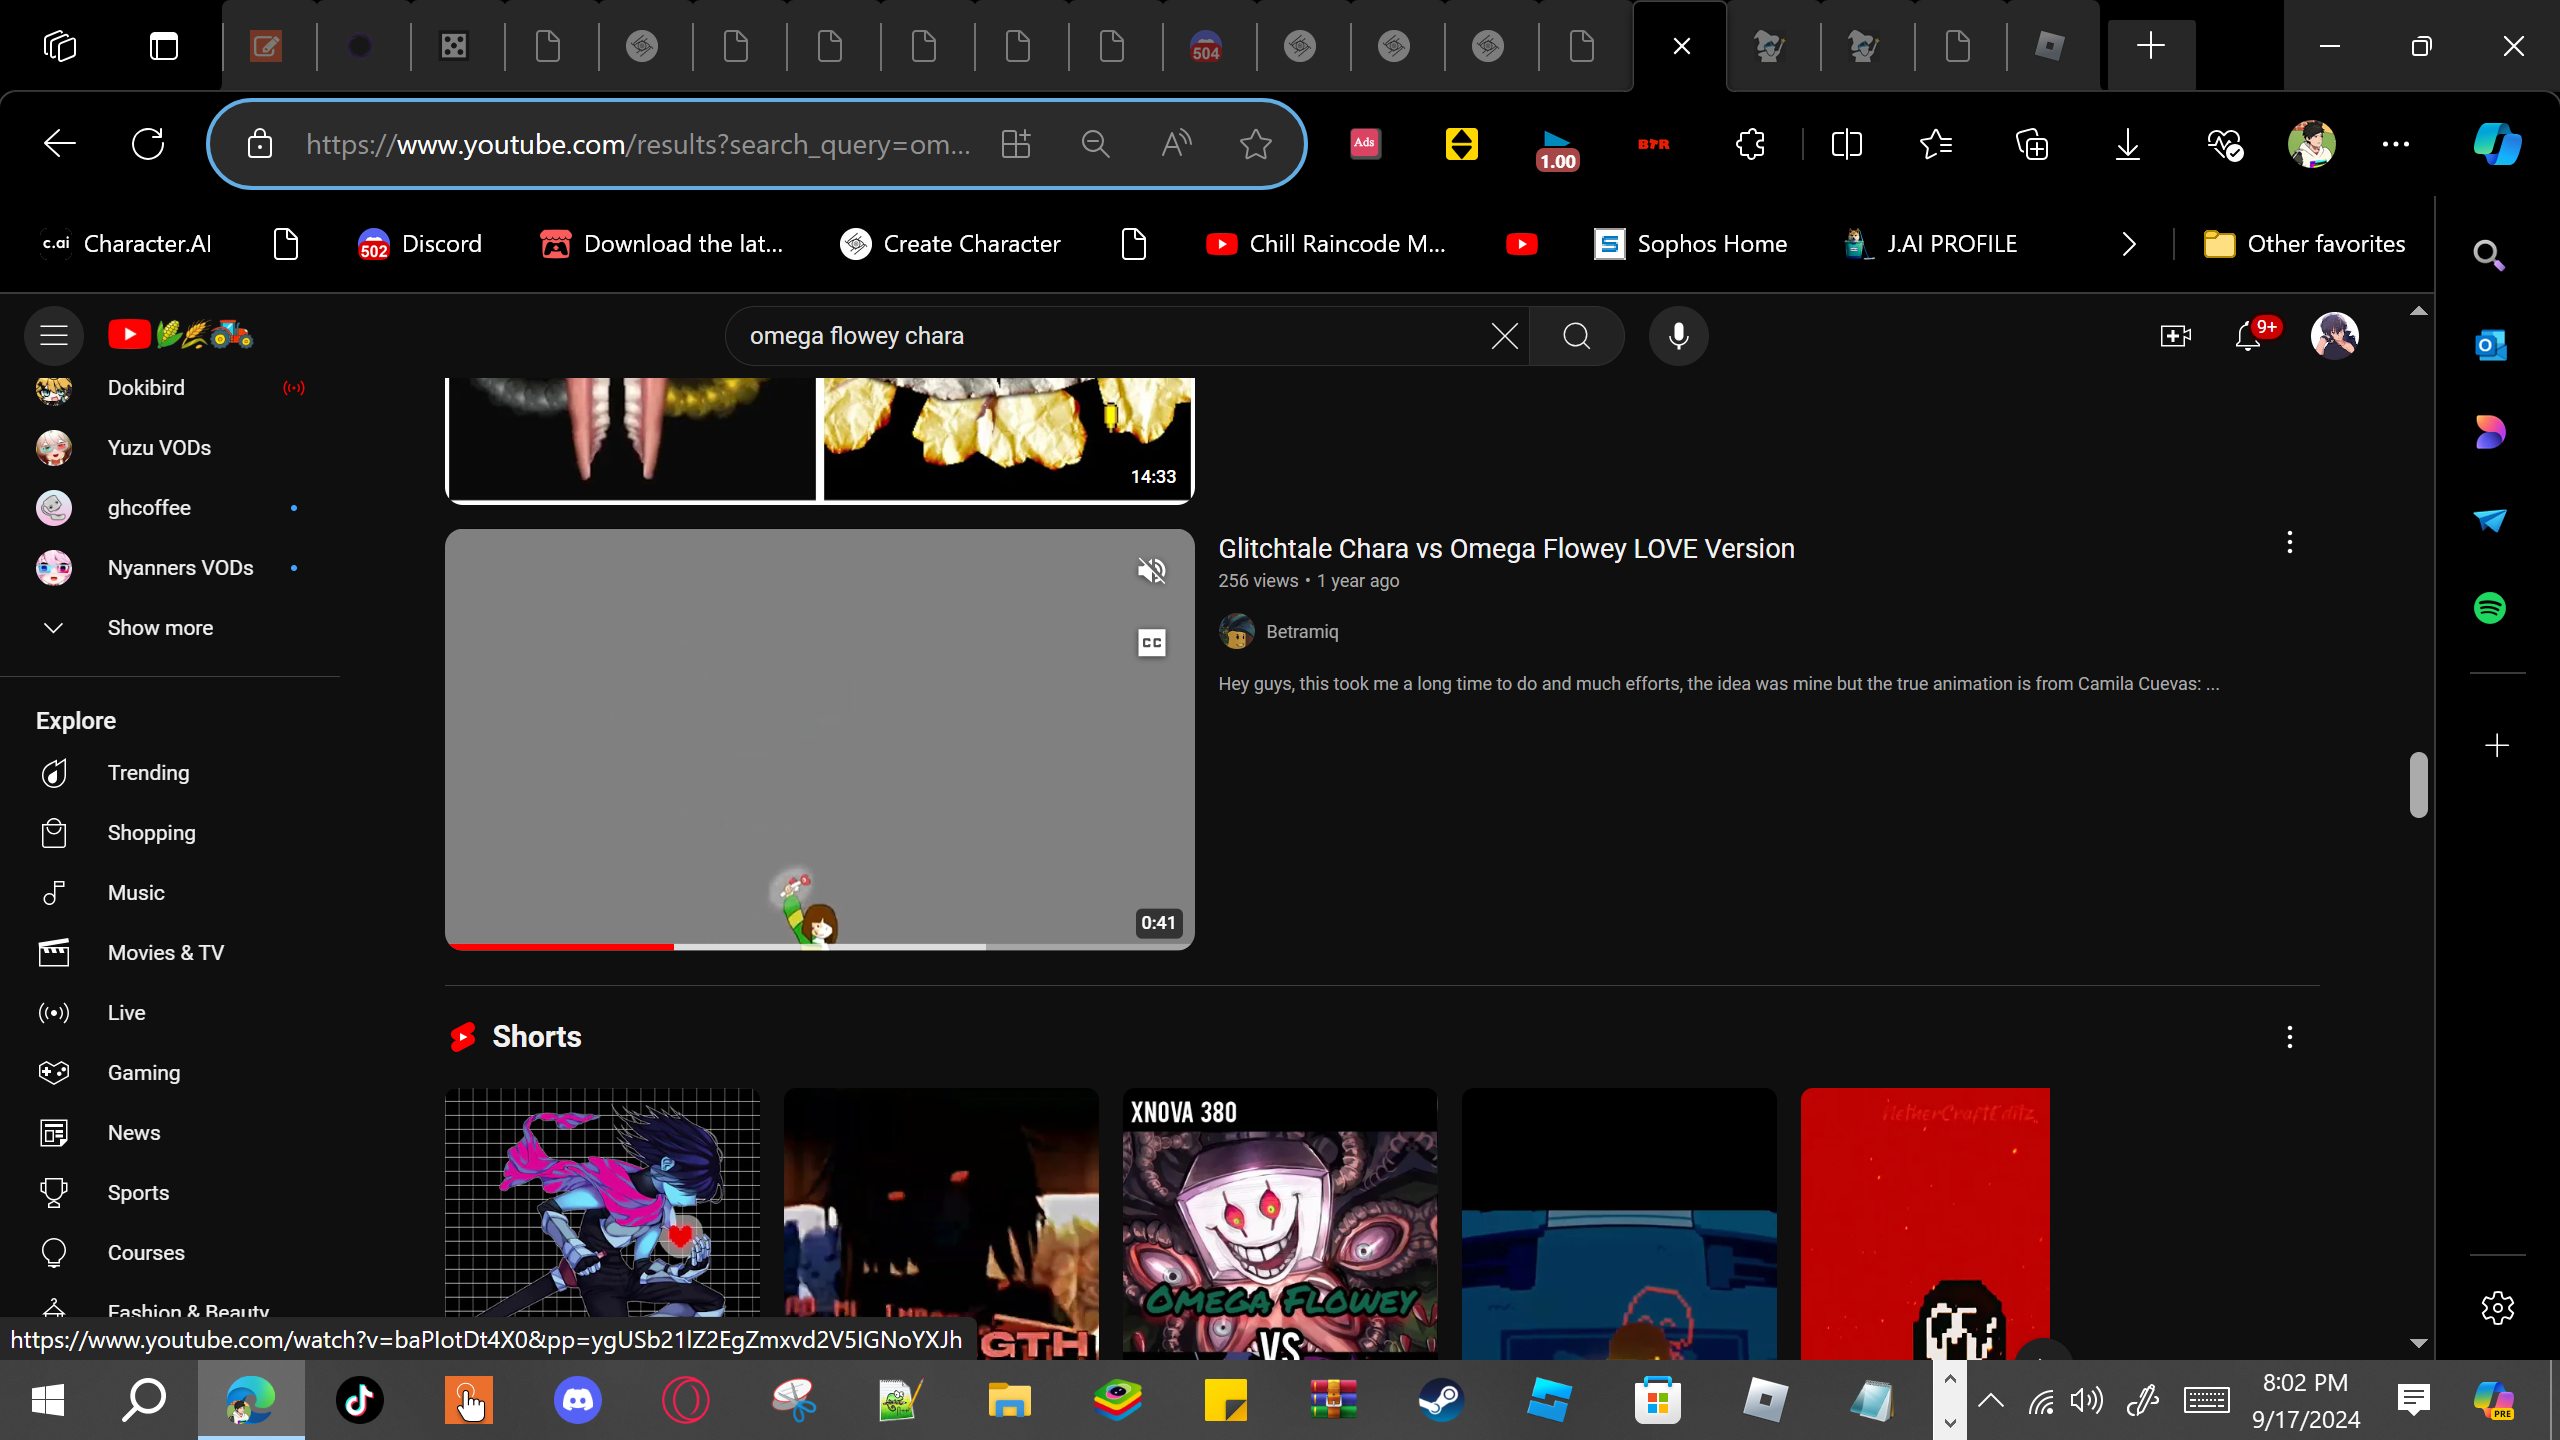
Task: Click the search magnifier button next to query
Action: click(1576, 336)
